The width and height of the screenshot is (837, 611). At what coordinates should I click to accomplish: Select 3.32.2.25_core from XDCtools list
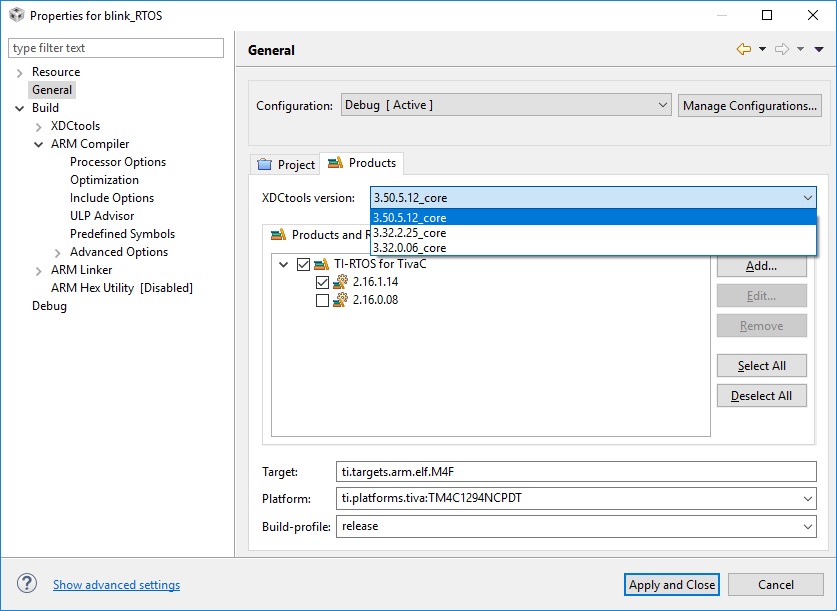pos(410,233)
